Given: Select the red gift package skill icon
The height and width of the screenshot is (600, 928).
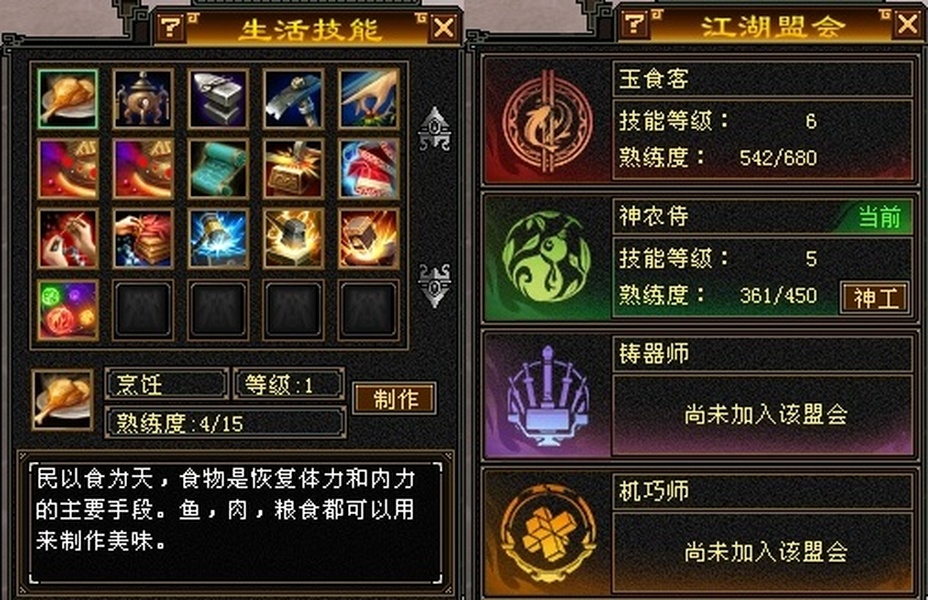Looking at the screenshot, I should point(368,169).
